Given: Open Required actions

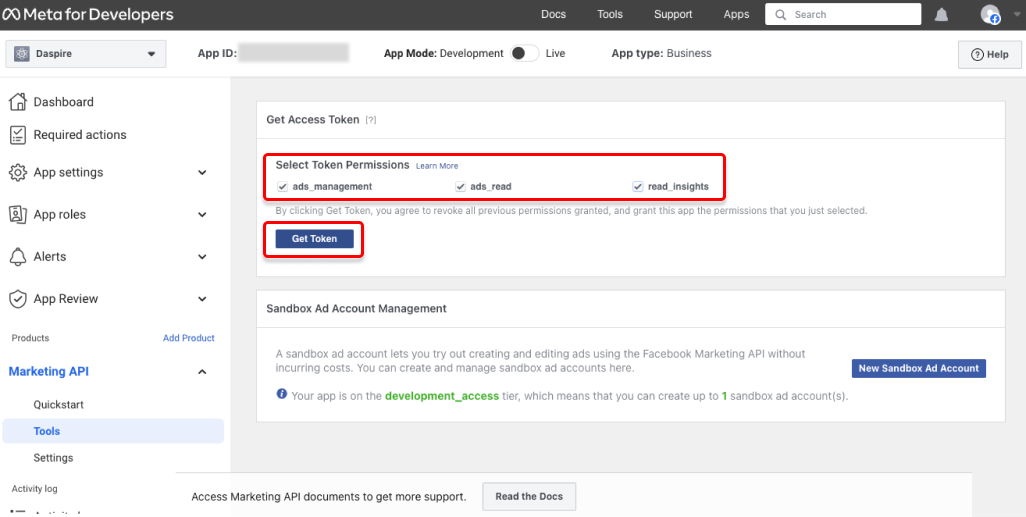Looking at the screenshot, I should [x=80, y=135].
